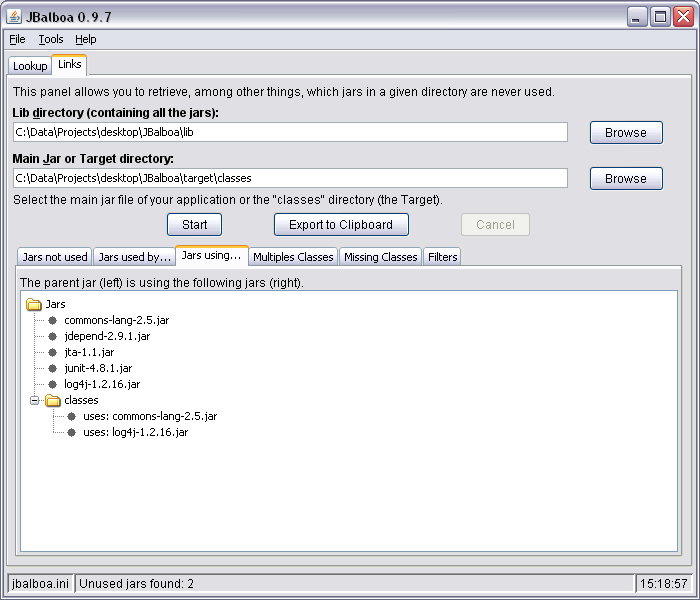The height and width of the screenshot is (600, 700).
Task: Click the 15:18:57 clock in status bar
Action: click(663, 583)
